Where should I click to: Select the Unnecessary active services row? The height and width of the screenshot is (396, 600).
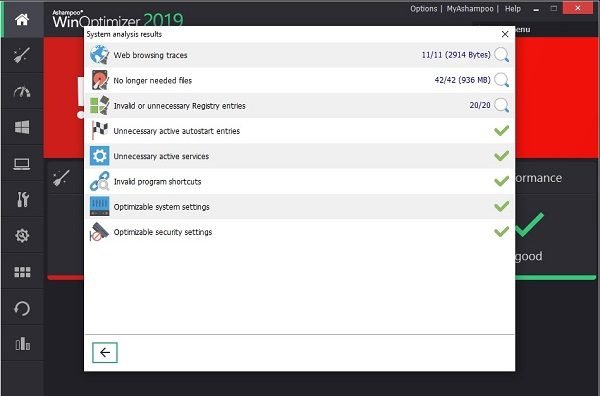(299, 156)
